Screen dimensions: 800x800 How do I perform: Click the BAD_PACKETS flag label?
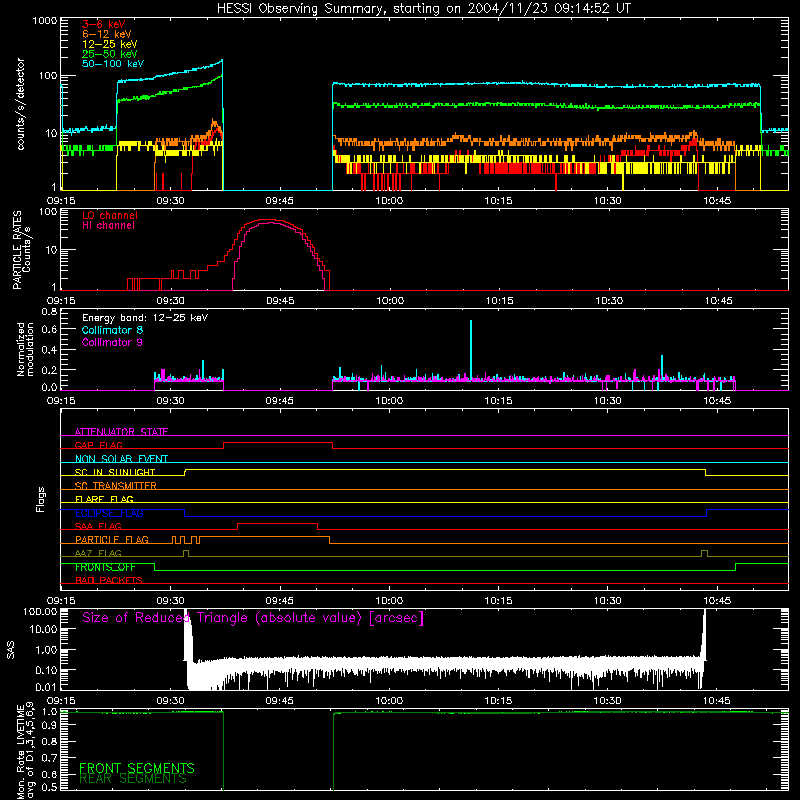point(109,581)
